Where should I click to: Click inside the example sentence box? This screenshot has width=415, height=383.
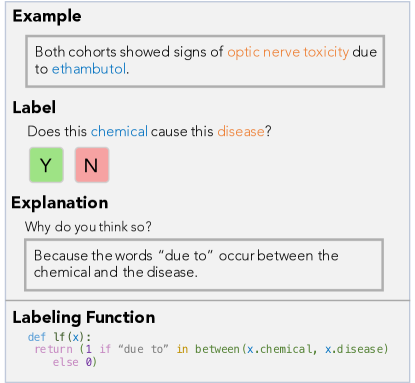pos(205,61)
